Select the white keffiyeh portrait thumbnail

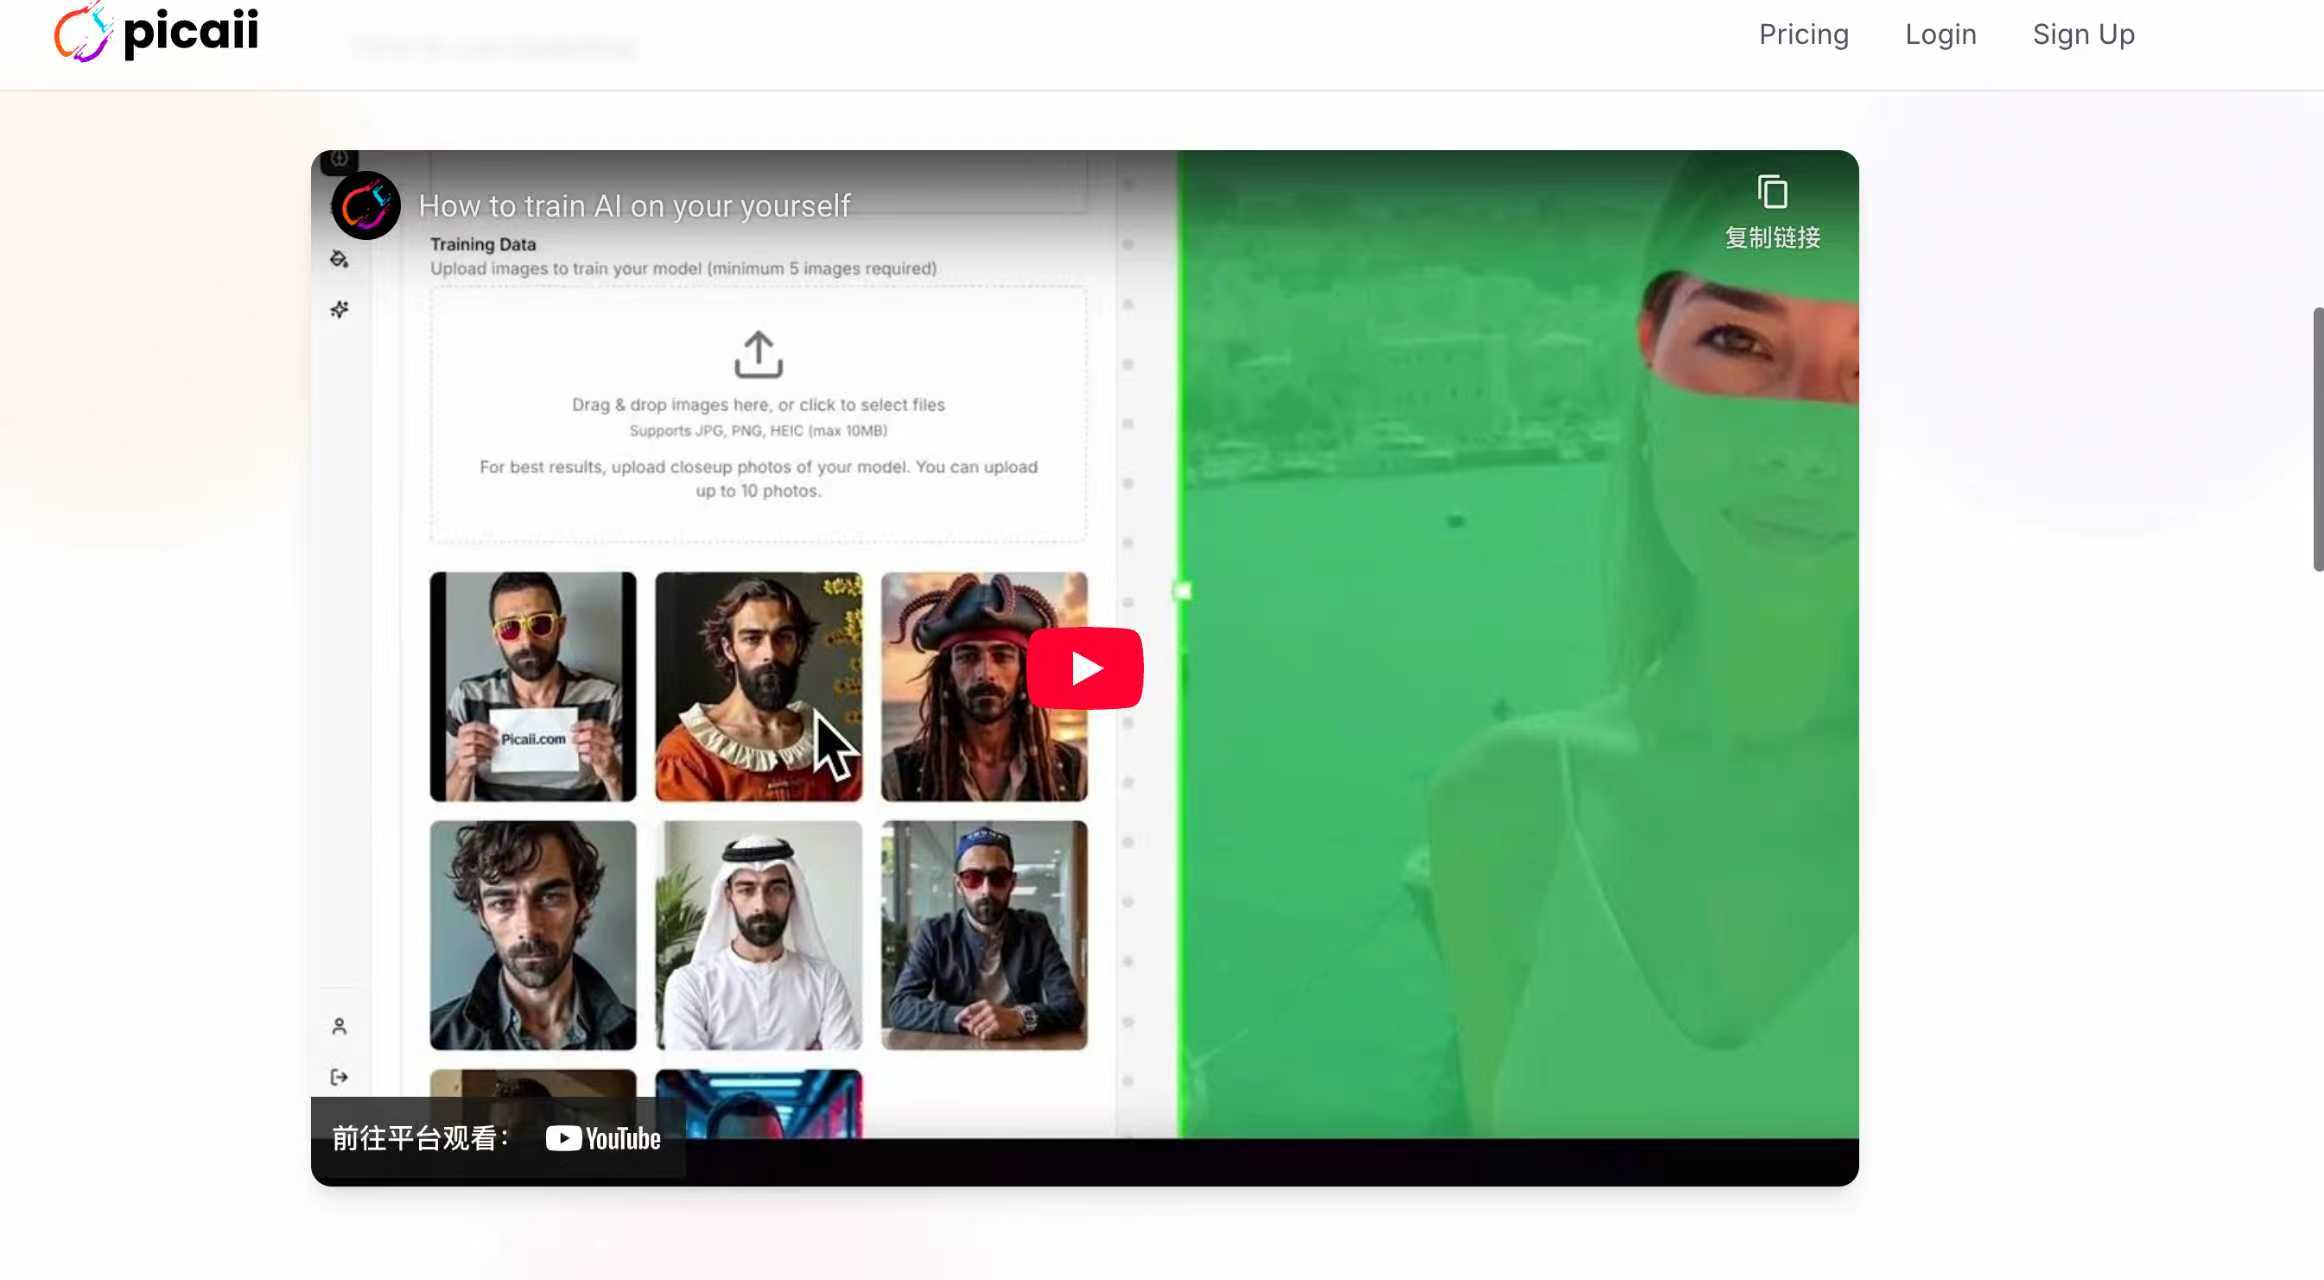[758, 935]
